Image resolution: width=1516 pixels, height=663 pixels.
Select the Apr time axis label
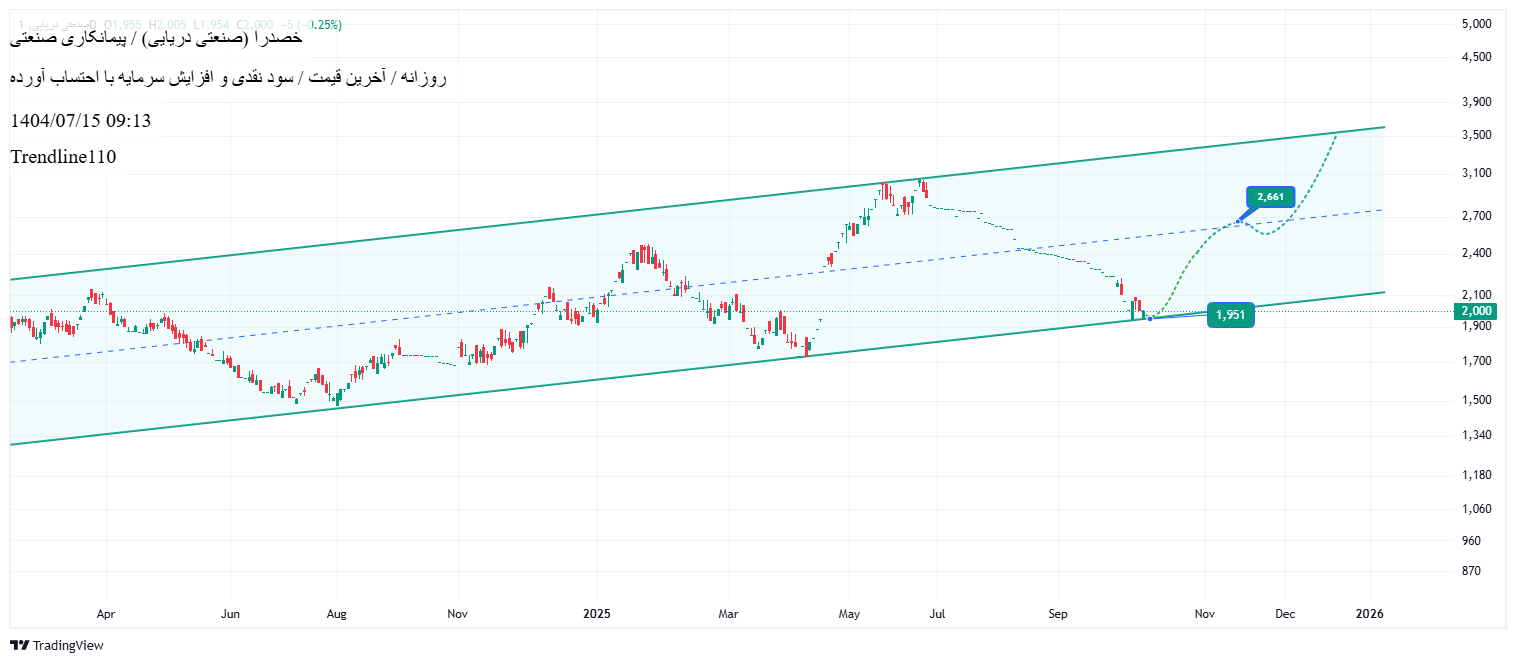pyautogui.click(x=106, y=613)
